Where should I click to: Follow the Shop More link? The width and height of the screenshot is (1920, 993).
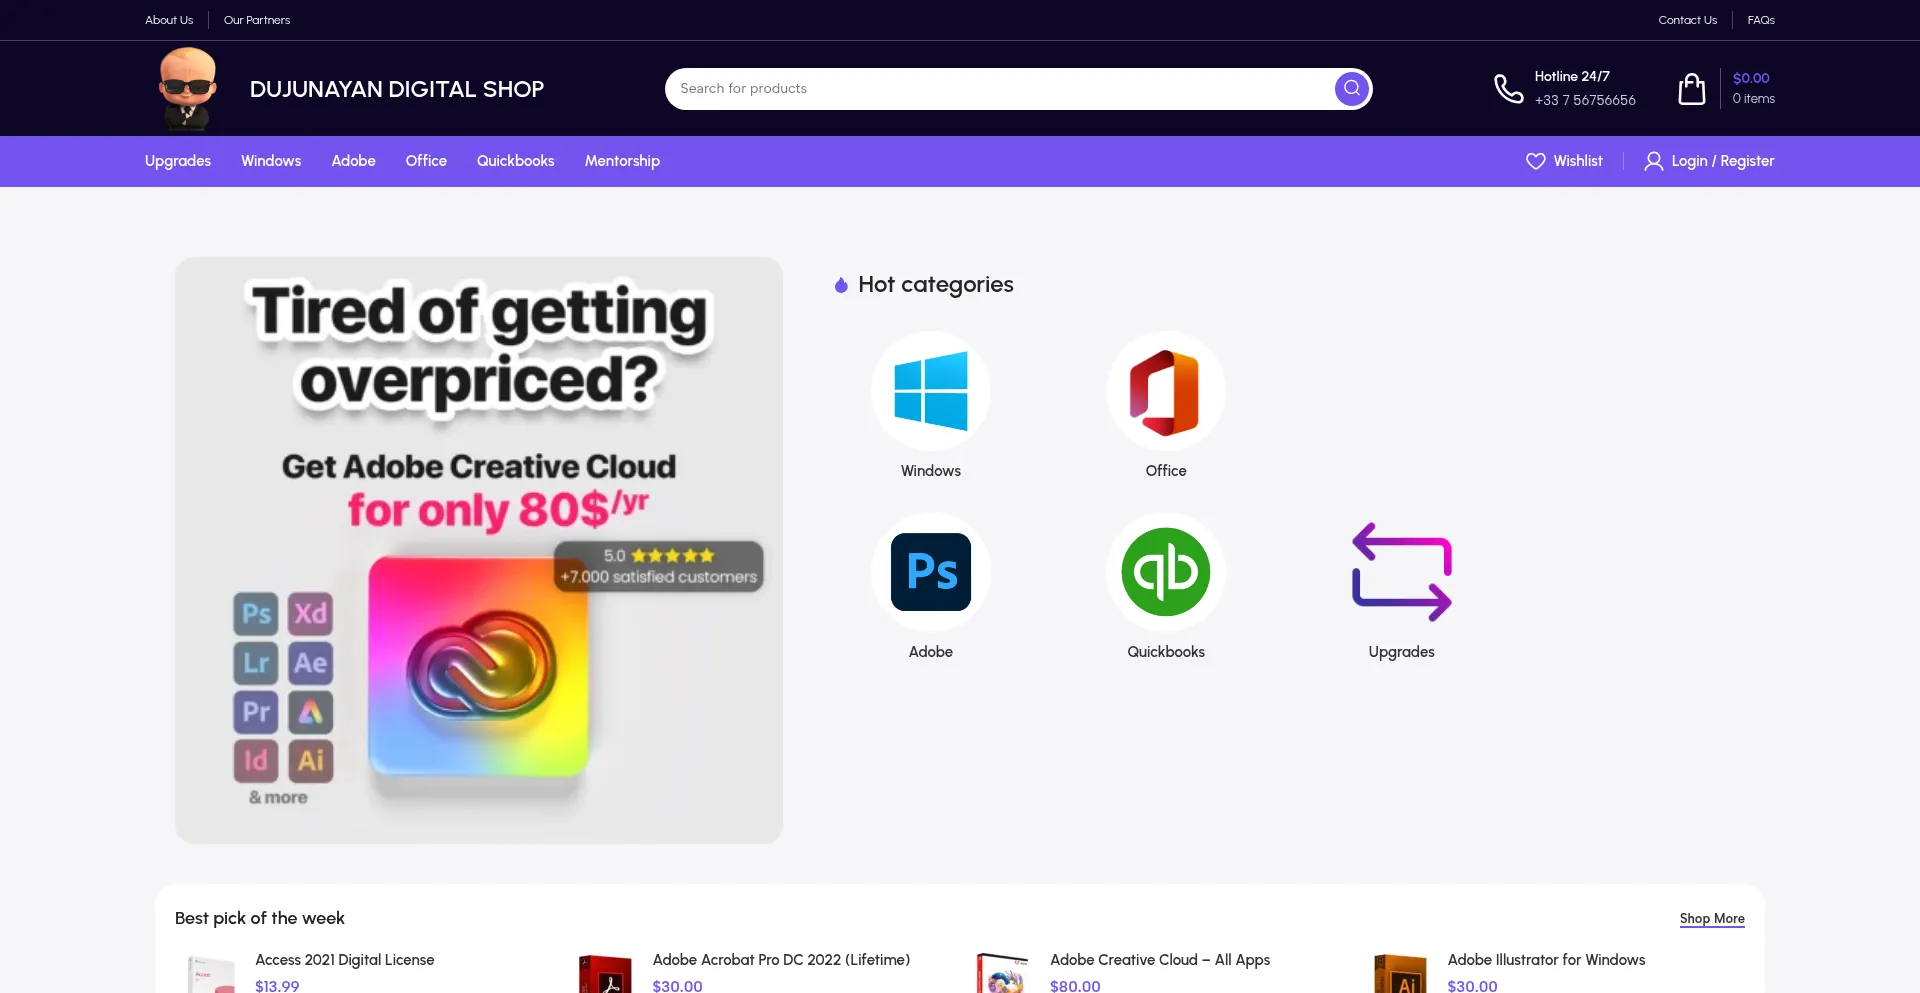[x=1711, y=918]
